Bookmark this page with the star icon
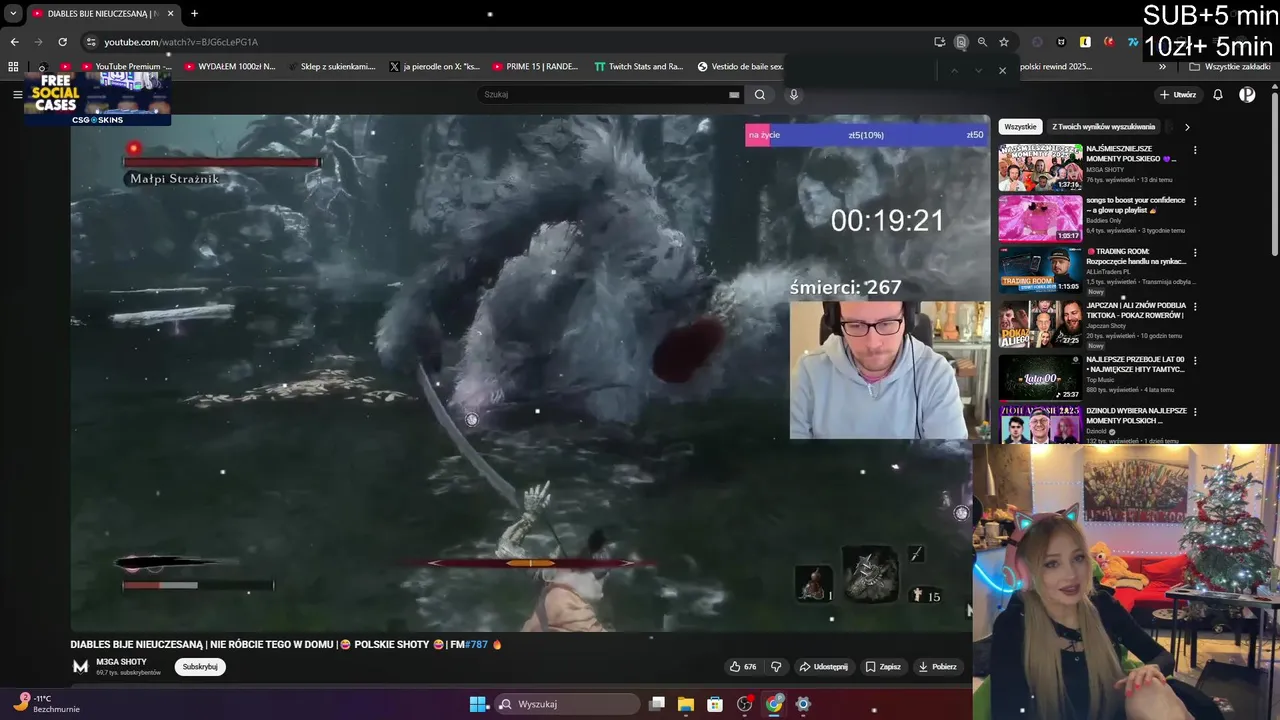1280x720 pixels. click(x=1003, y=42)
